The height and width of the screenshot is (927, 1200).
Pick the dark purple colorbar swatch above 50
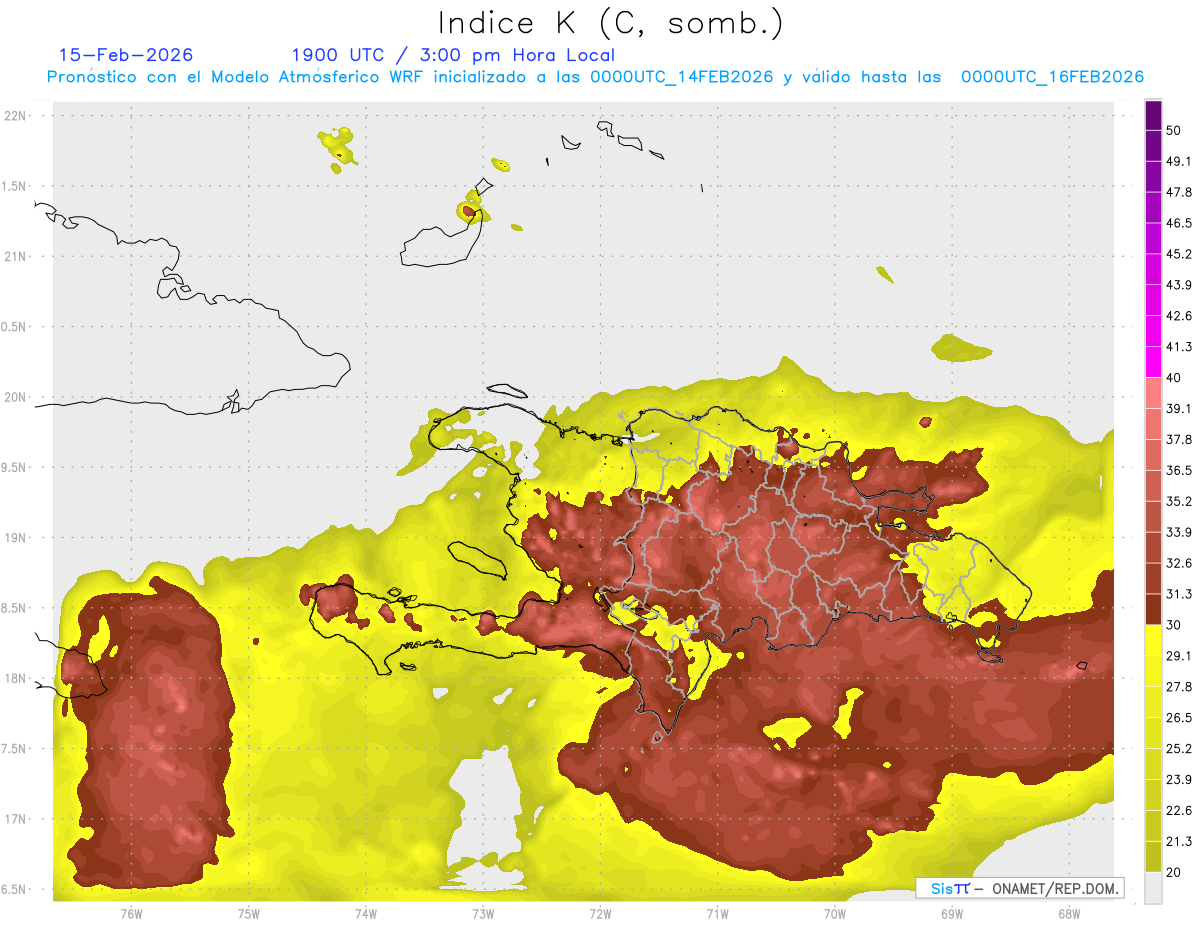[1153, 116]
